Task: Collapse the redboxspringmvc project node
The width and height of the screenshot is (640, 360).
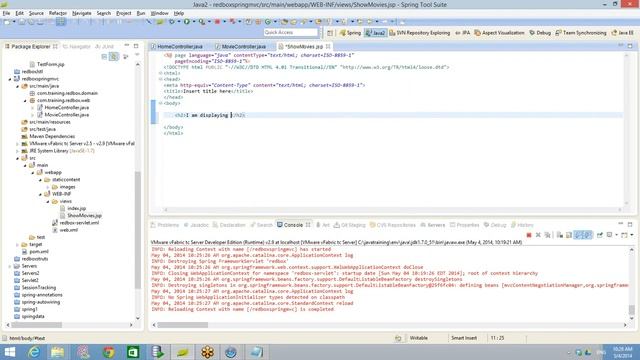Action: (x=10, y=79)
